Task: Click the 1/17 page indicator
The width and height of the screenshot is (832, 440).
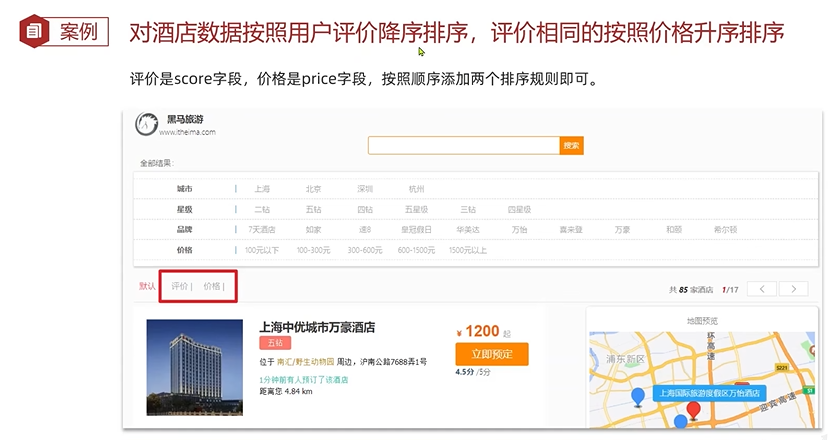Action: pos(730,290)
